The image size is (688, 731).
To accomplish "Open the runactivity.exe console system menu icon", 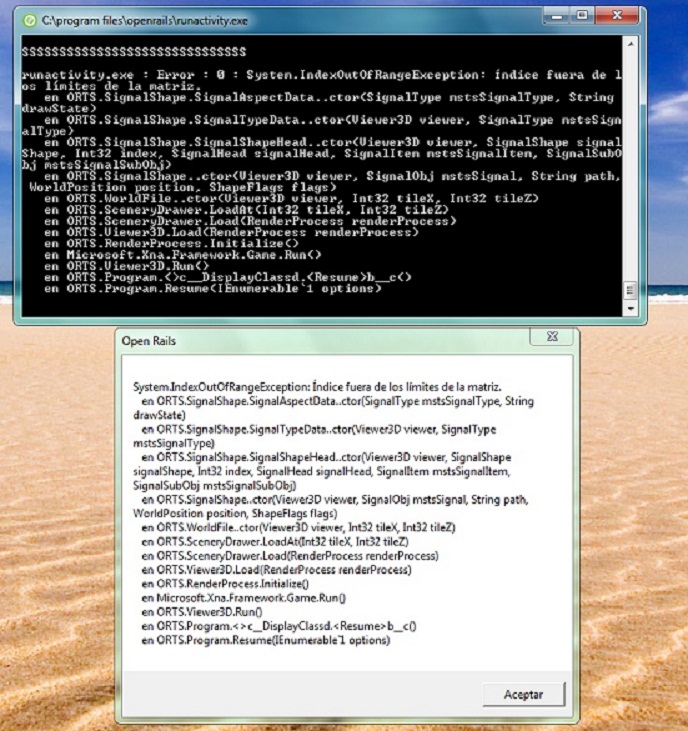I will [x=30, y=20].
